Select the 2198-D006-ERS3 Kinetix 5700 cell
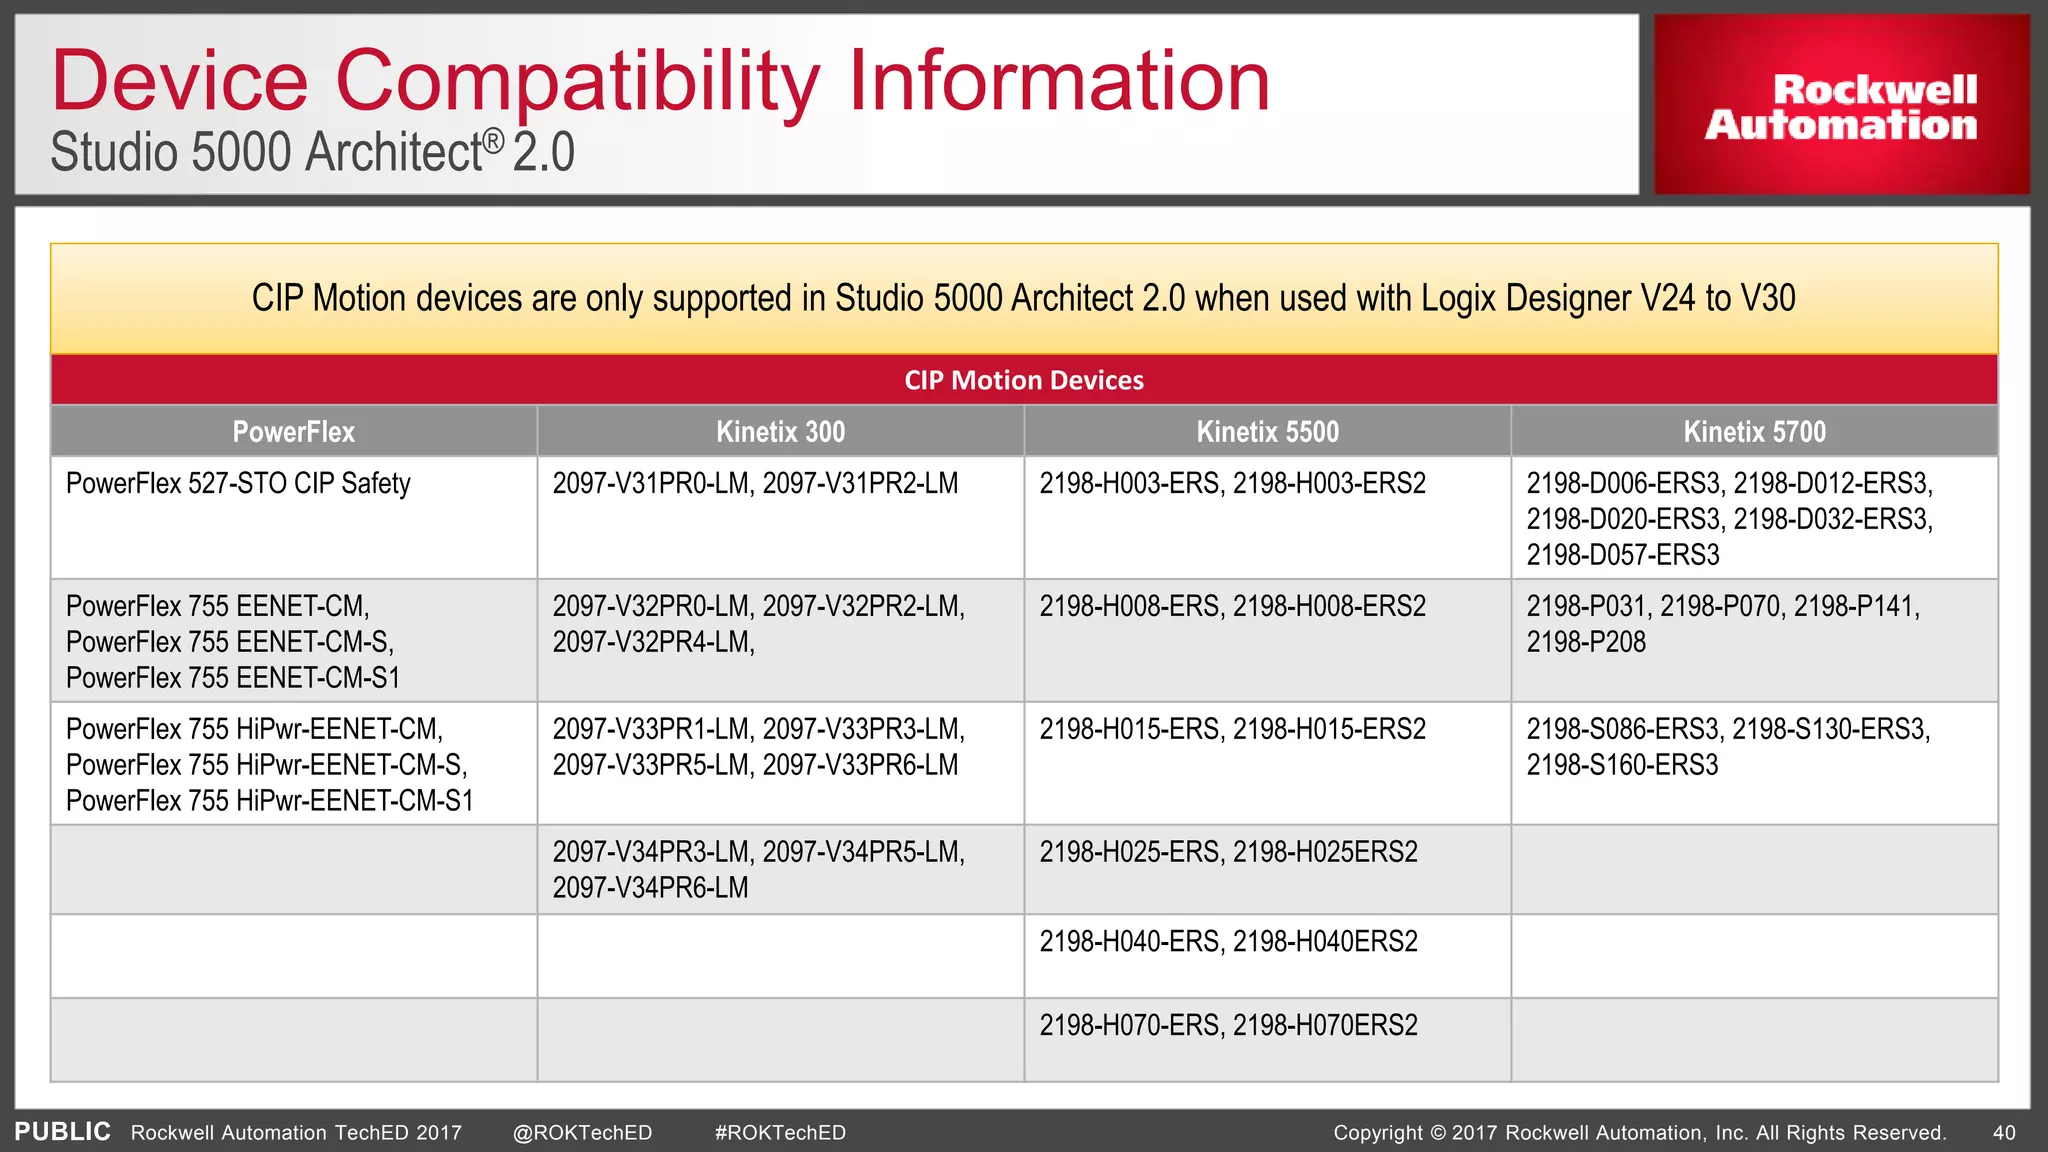The width and height of the screenshot is (2048, 1152). click(1729, 518)
